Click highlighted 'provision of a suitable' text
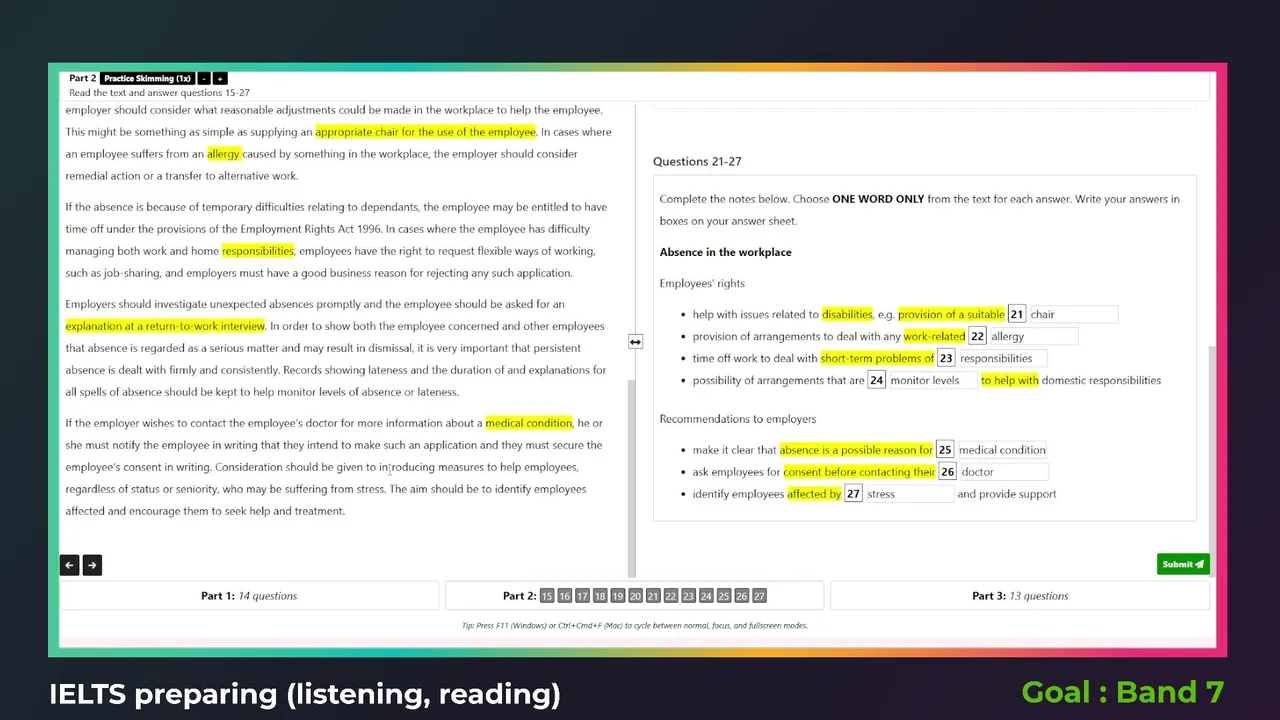Image resolution: width=1280 pixels, height=720 pixels. [952, 314]
